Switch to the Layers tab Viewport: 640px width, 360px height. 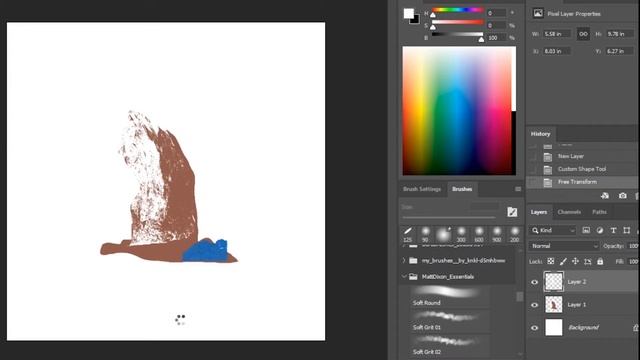(539, 212)
